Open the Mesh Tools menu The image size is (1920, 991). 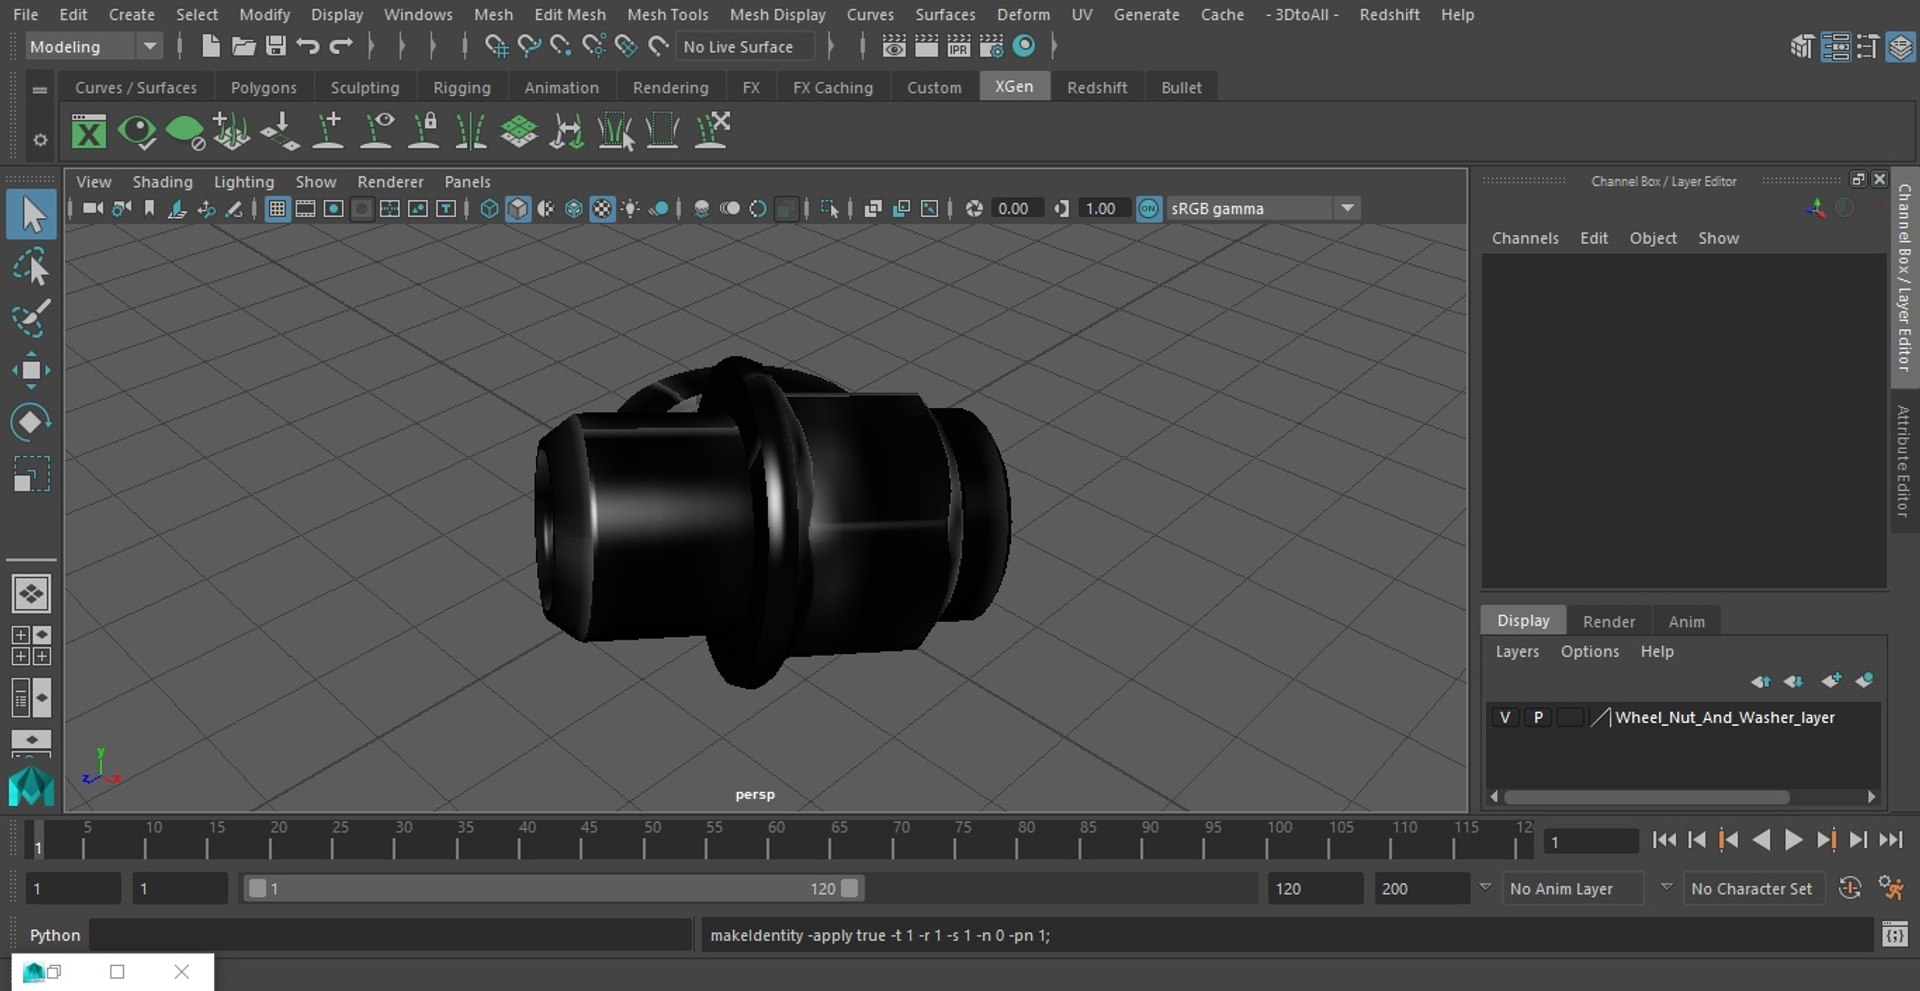click(667, 14)
